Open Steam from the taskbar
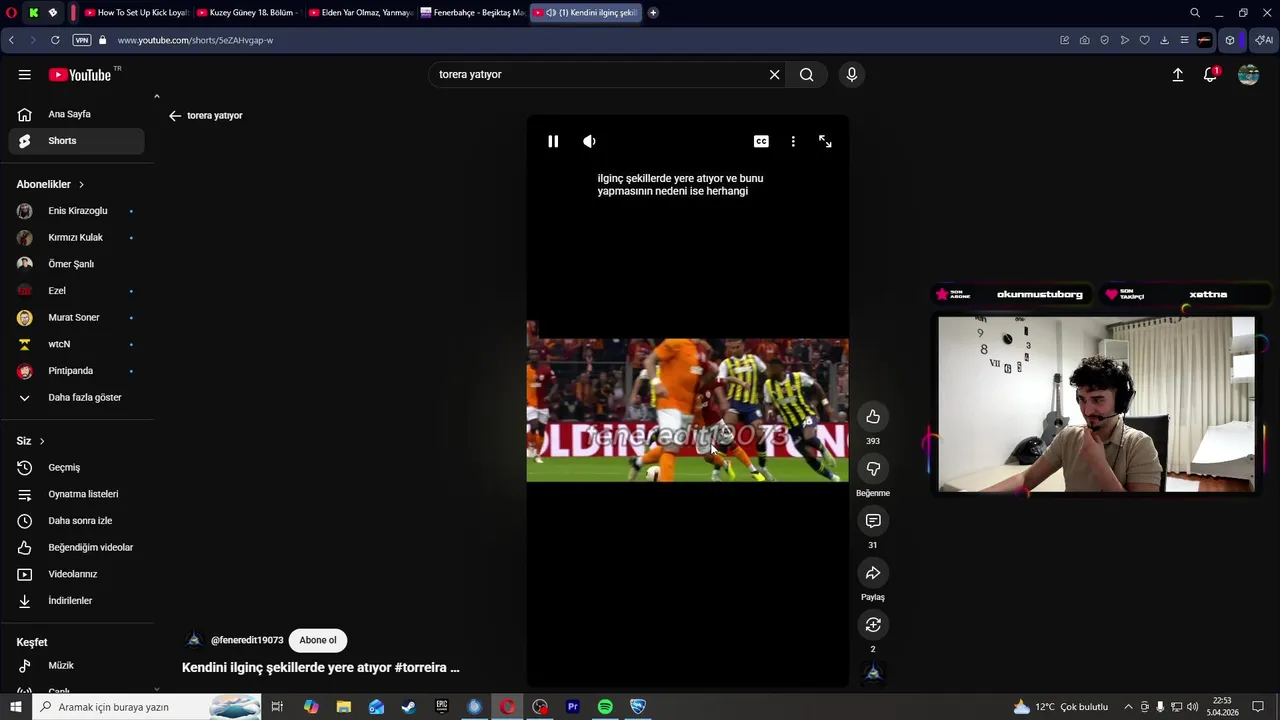 (409, 707)
